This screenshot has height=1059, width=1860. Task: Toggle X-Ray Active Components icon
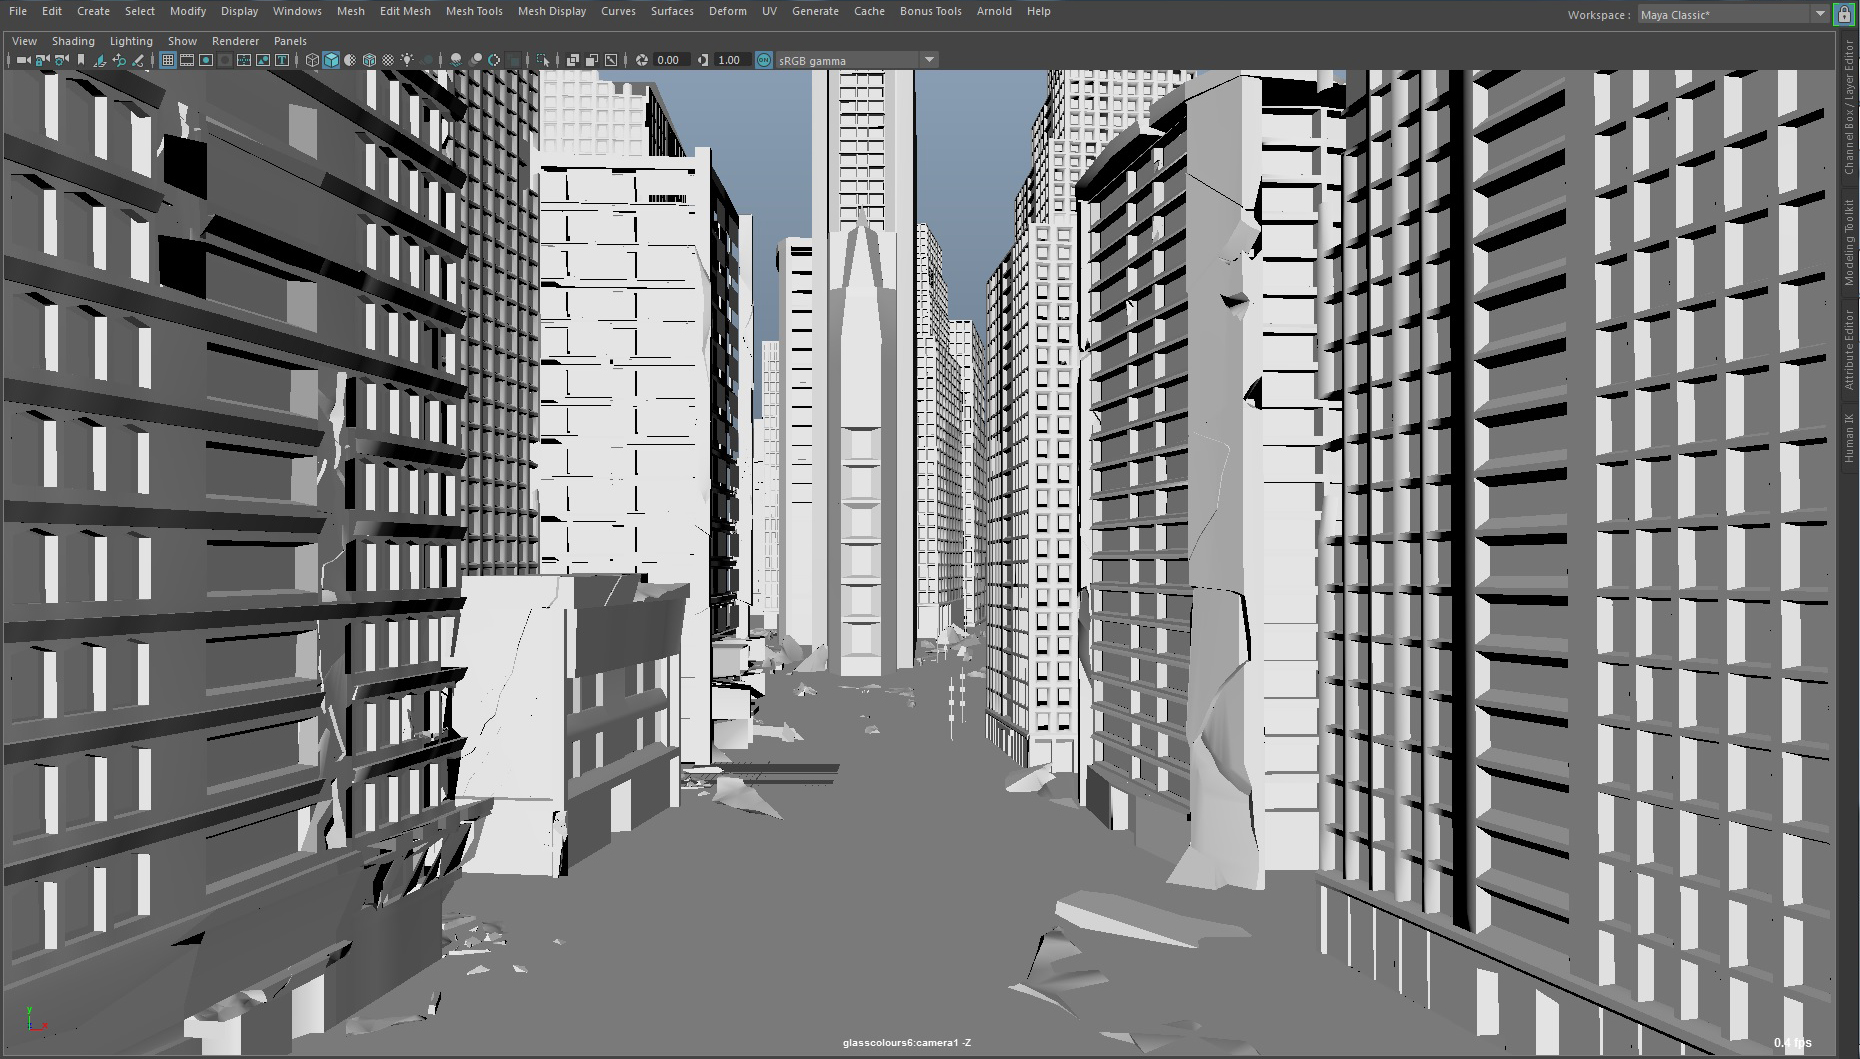[592, 60]
